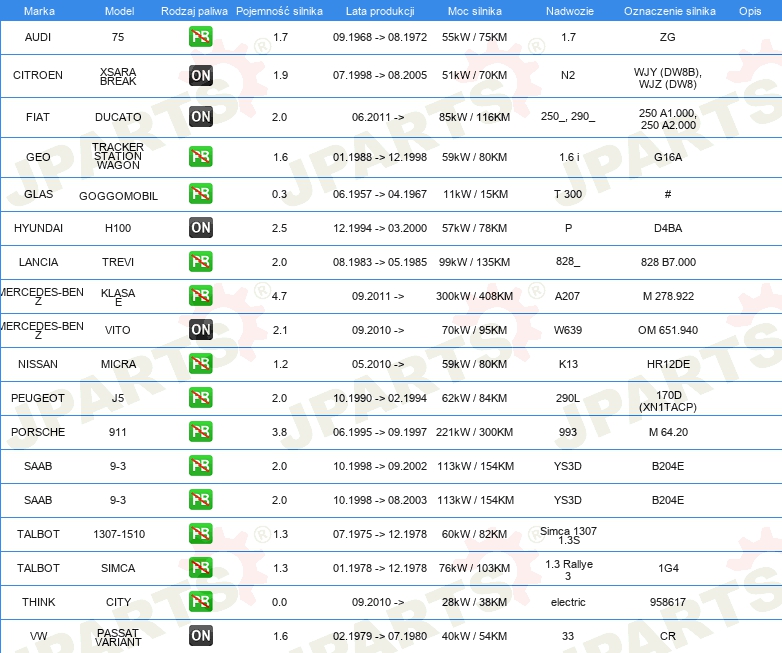Select the FIAT brand cell
Viewport: 782px width, 653px height.
pos(38,117)
